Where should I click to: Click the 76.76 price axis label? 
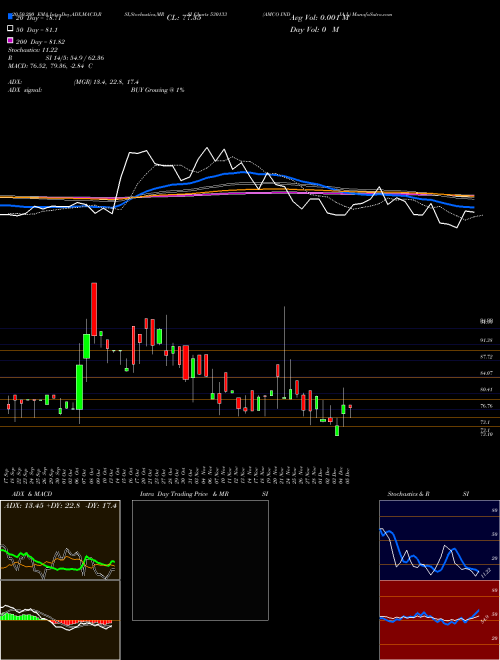(x=486, y=406)
